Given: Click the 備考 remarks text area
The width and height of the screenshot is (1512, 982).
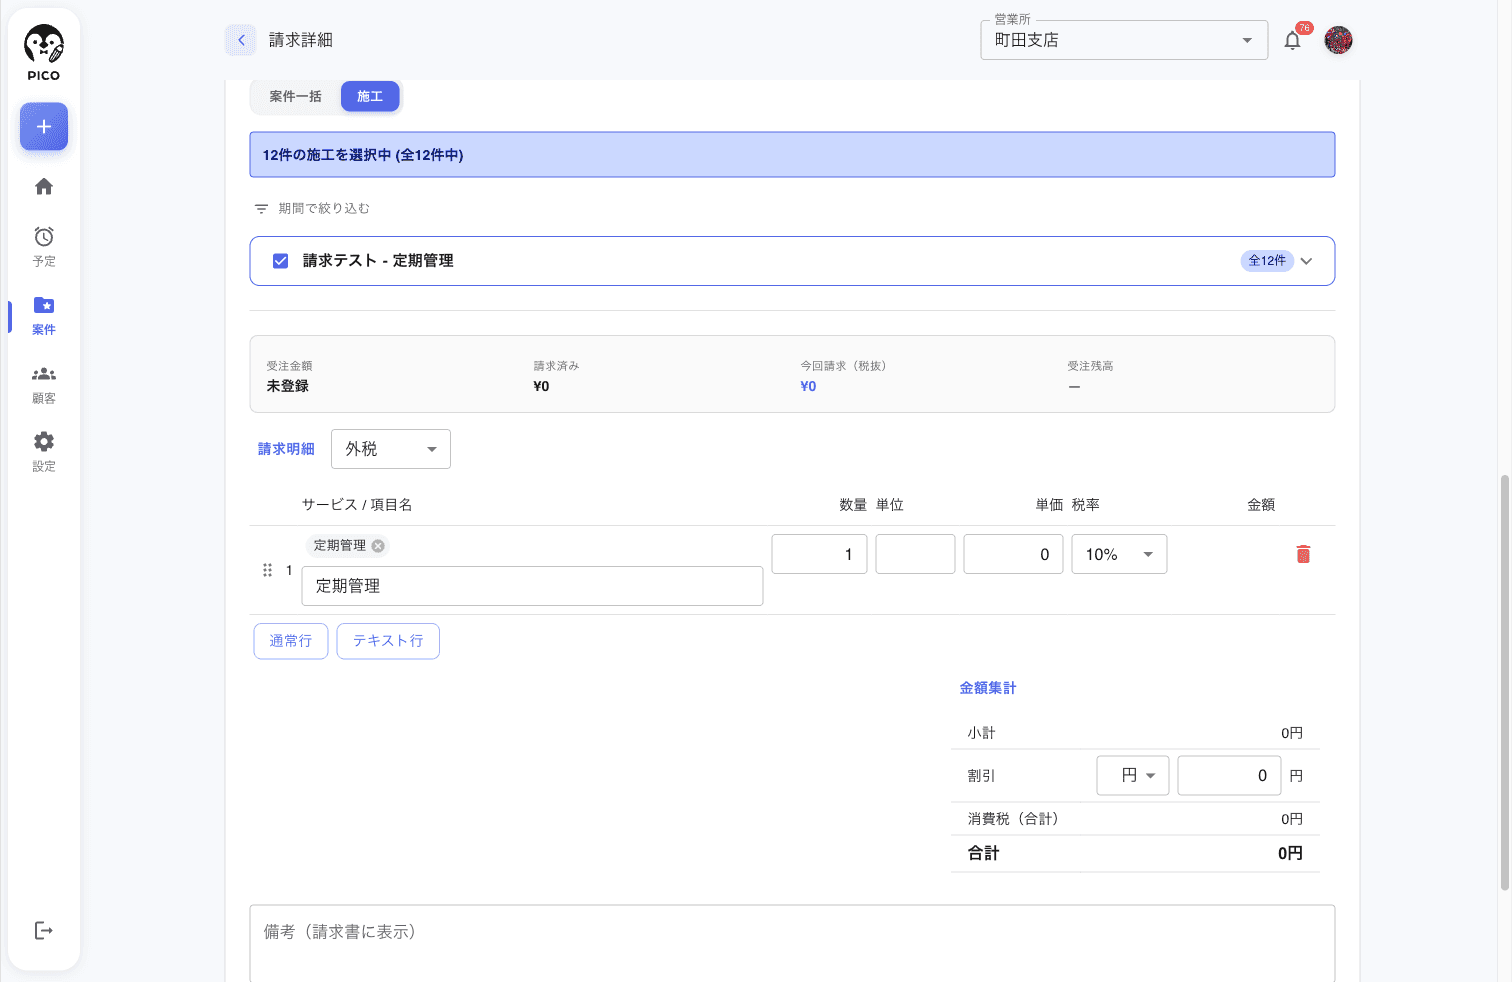Looking at the screenshot, I should click(792, 943).
